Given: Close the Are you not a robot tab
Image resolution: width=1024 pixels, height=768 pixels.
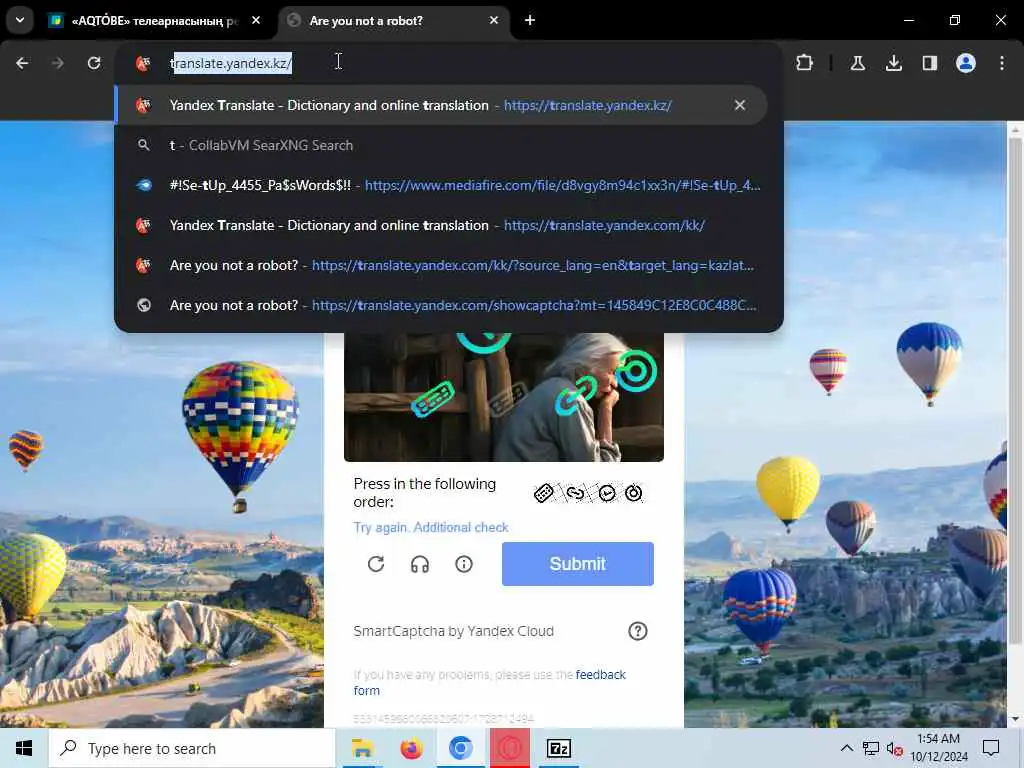Looking at the screenshot, I should tap(494, 20).
